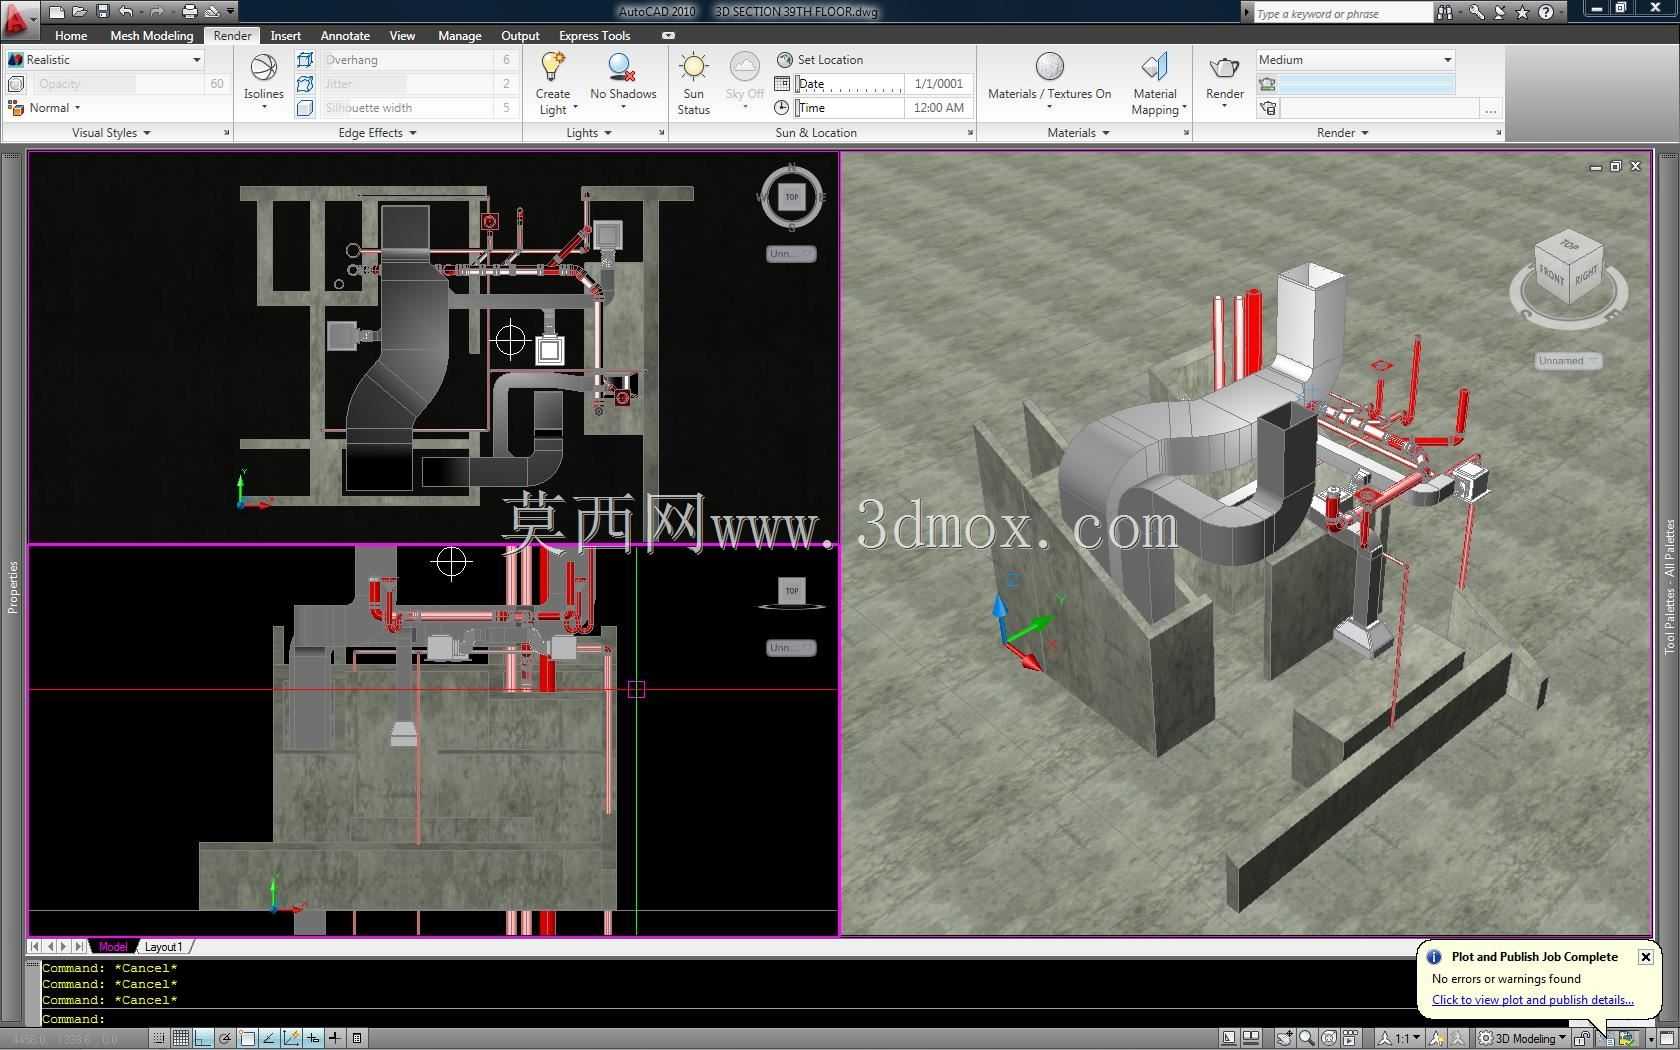Click the Clean Screen icon in status bar
This screenshot has width=1680, height=1050.
tap(1667, 1038)
